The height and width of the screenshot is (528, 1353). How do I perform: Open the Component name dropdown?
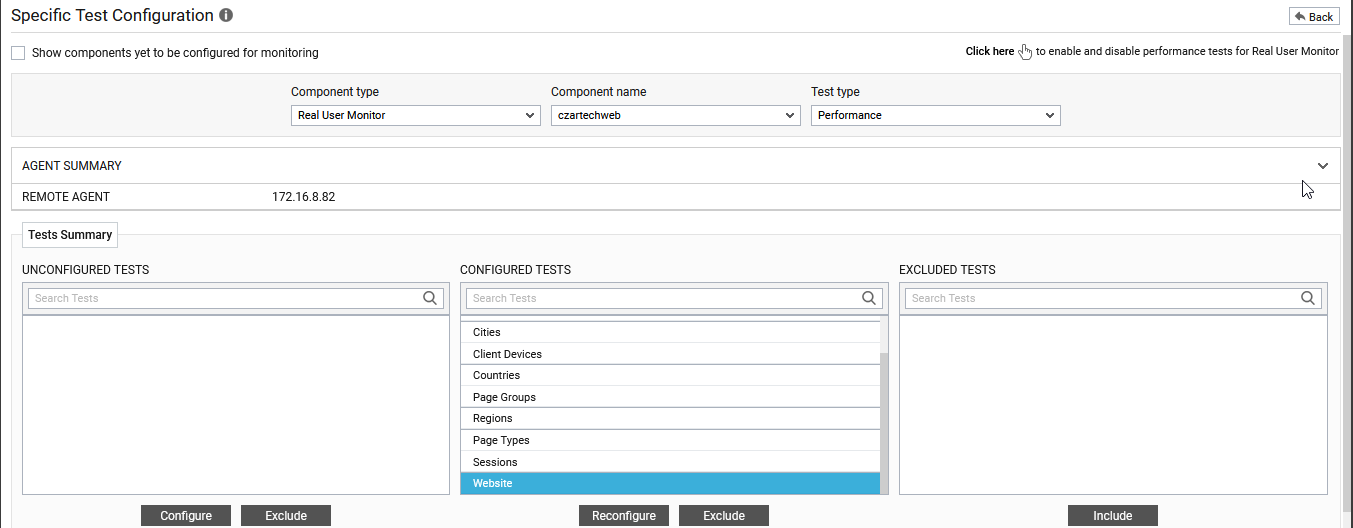(676, 115)
